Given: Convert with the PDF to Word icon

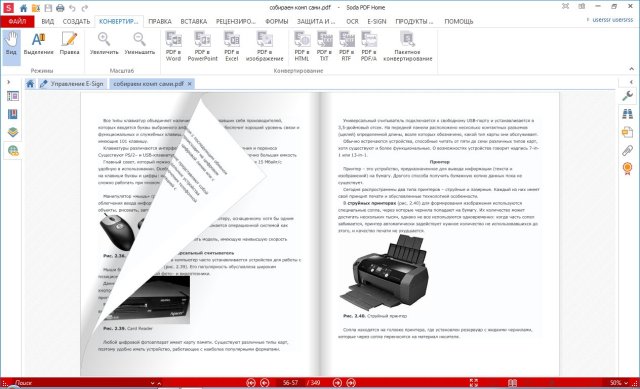Looking at the screenshot, I should pyautogui.click(x=173, y=47).
